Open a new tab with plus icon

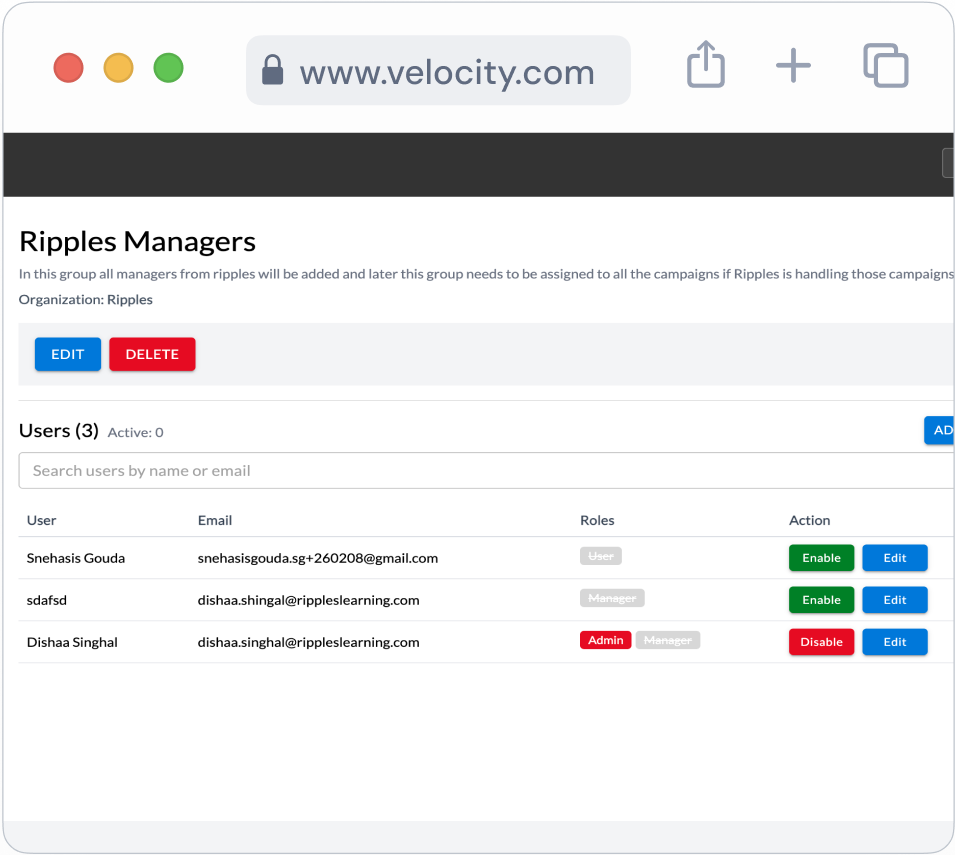point(793,67)
